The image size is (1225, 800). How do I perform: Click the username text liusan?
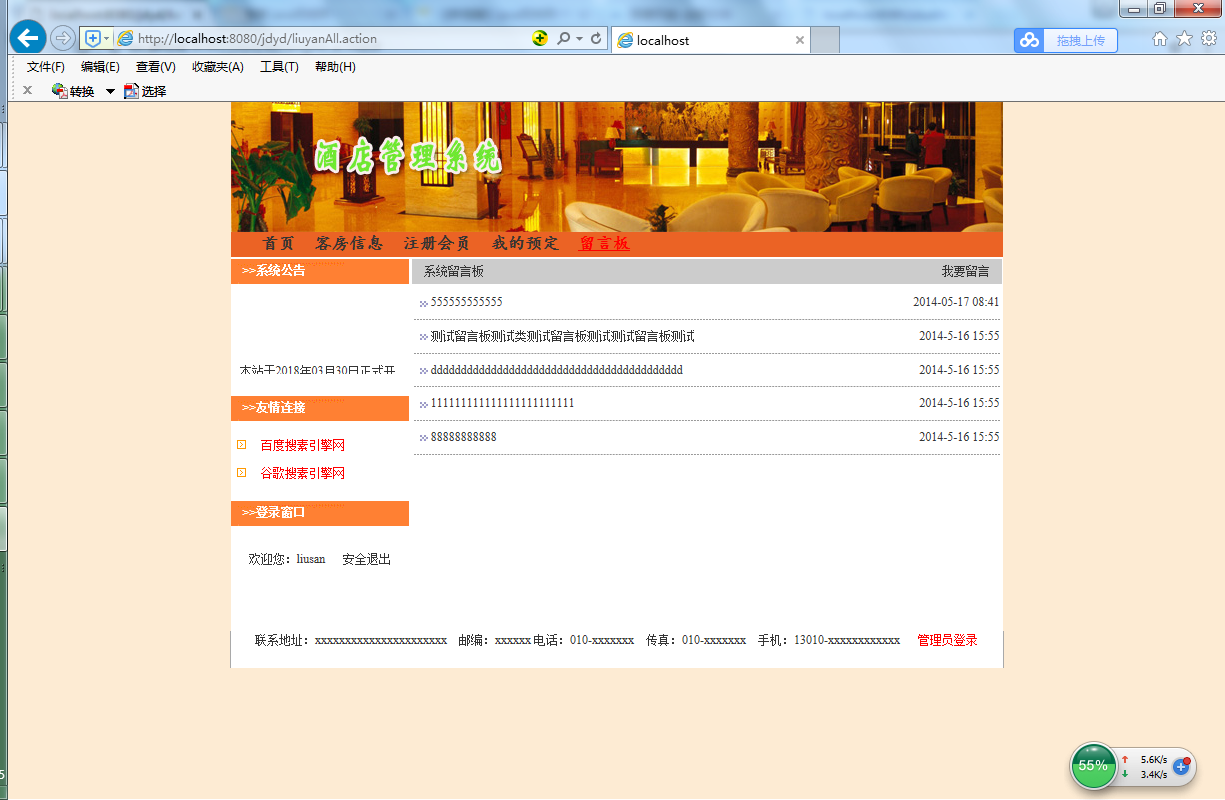click(x=311, y=560)
